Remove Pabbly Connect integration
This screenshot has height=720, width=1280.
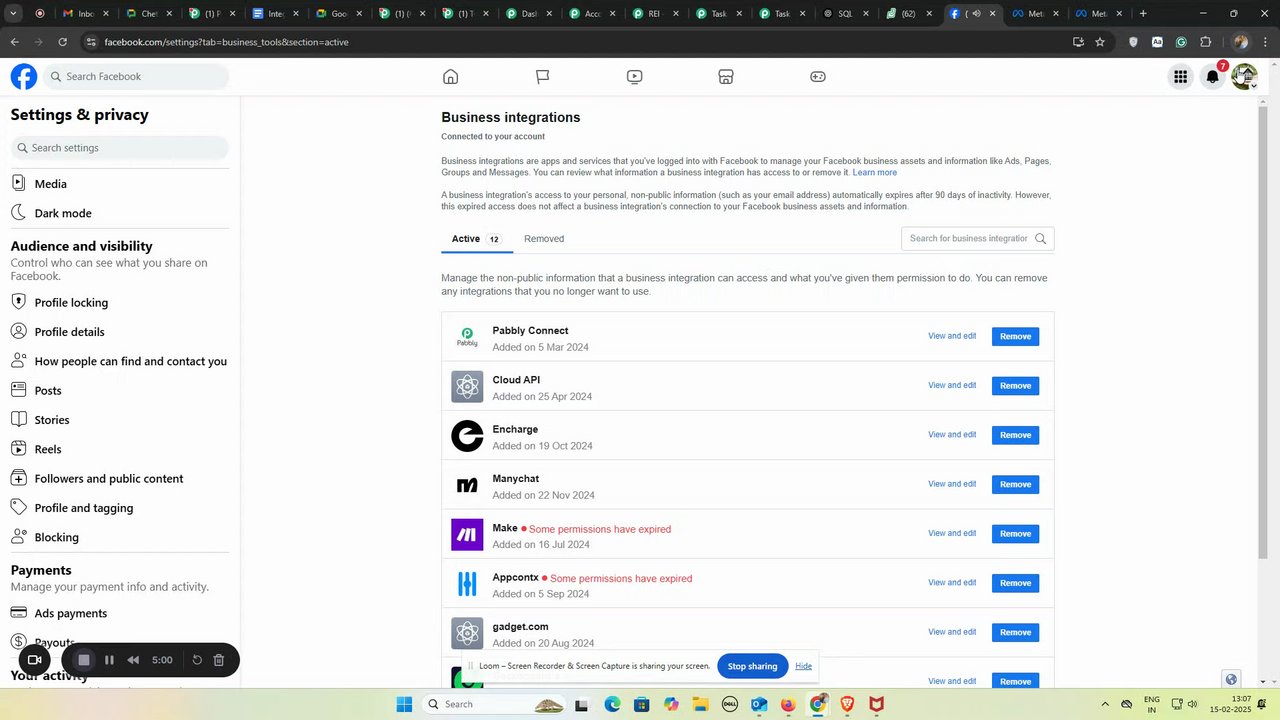1015,336
